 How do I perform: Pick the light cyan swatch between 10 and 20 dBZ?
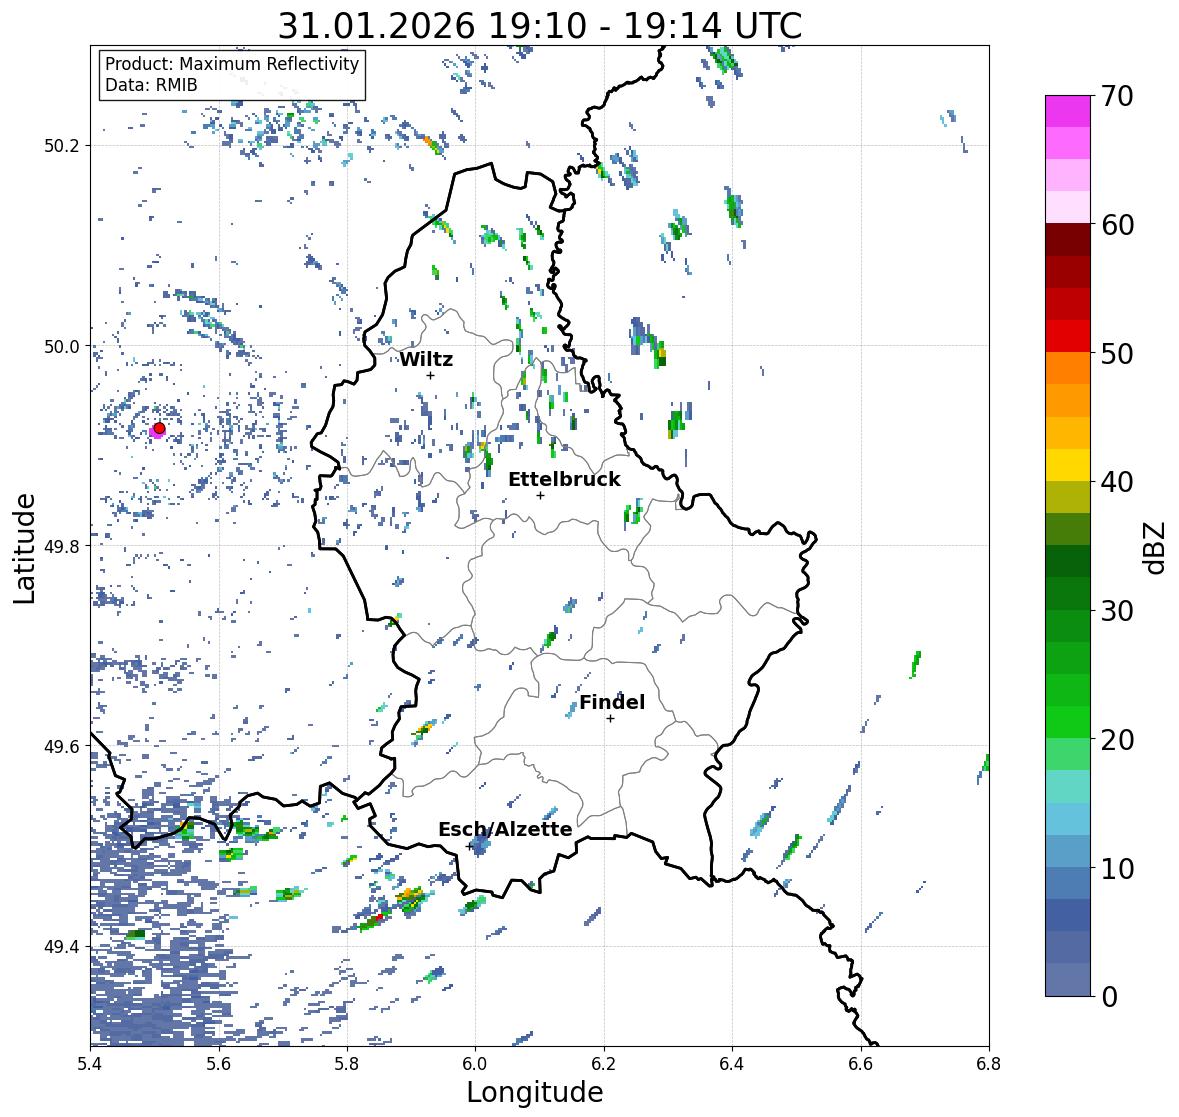pos(1068,787)
